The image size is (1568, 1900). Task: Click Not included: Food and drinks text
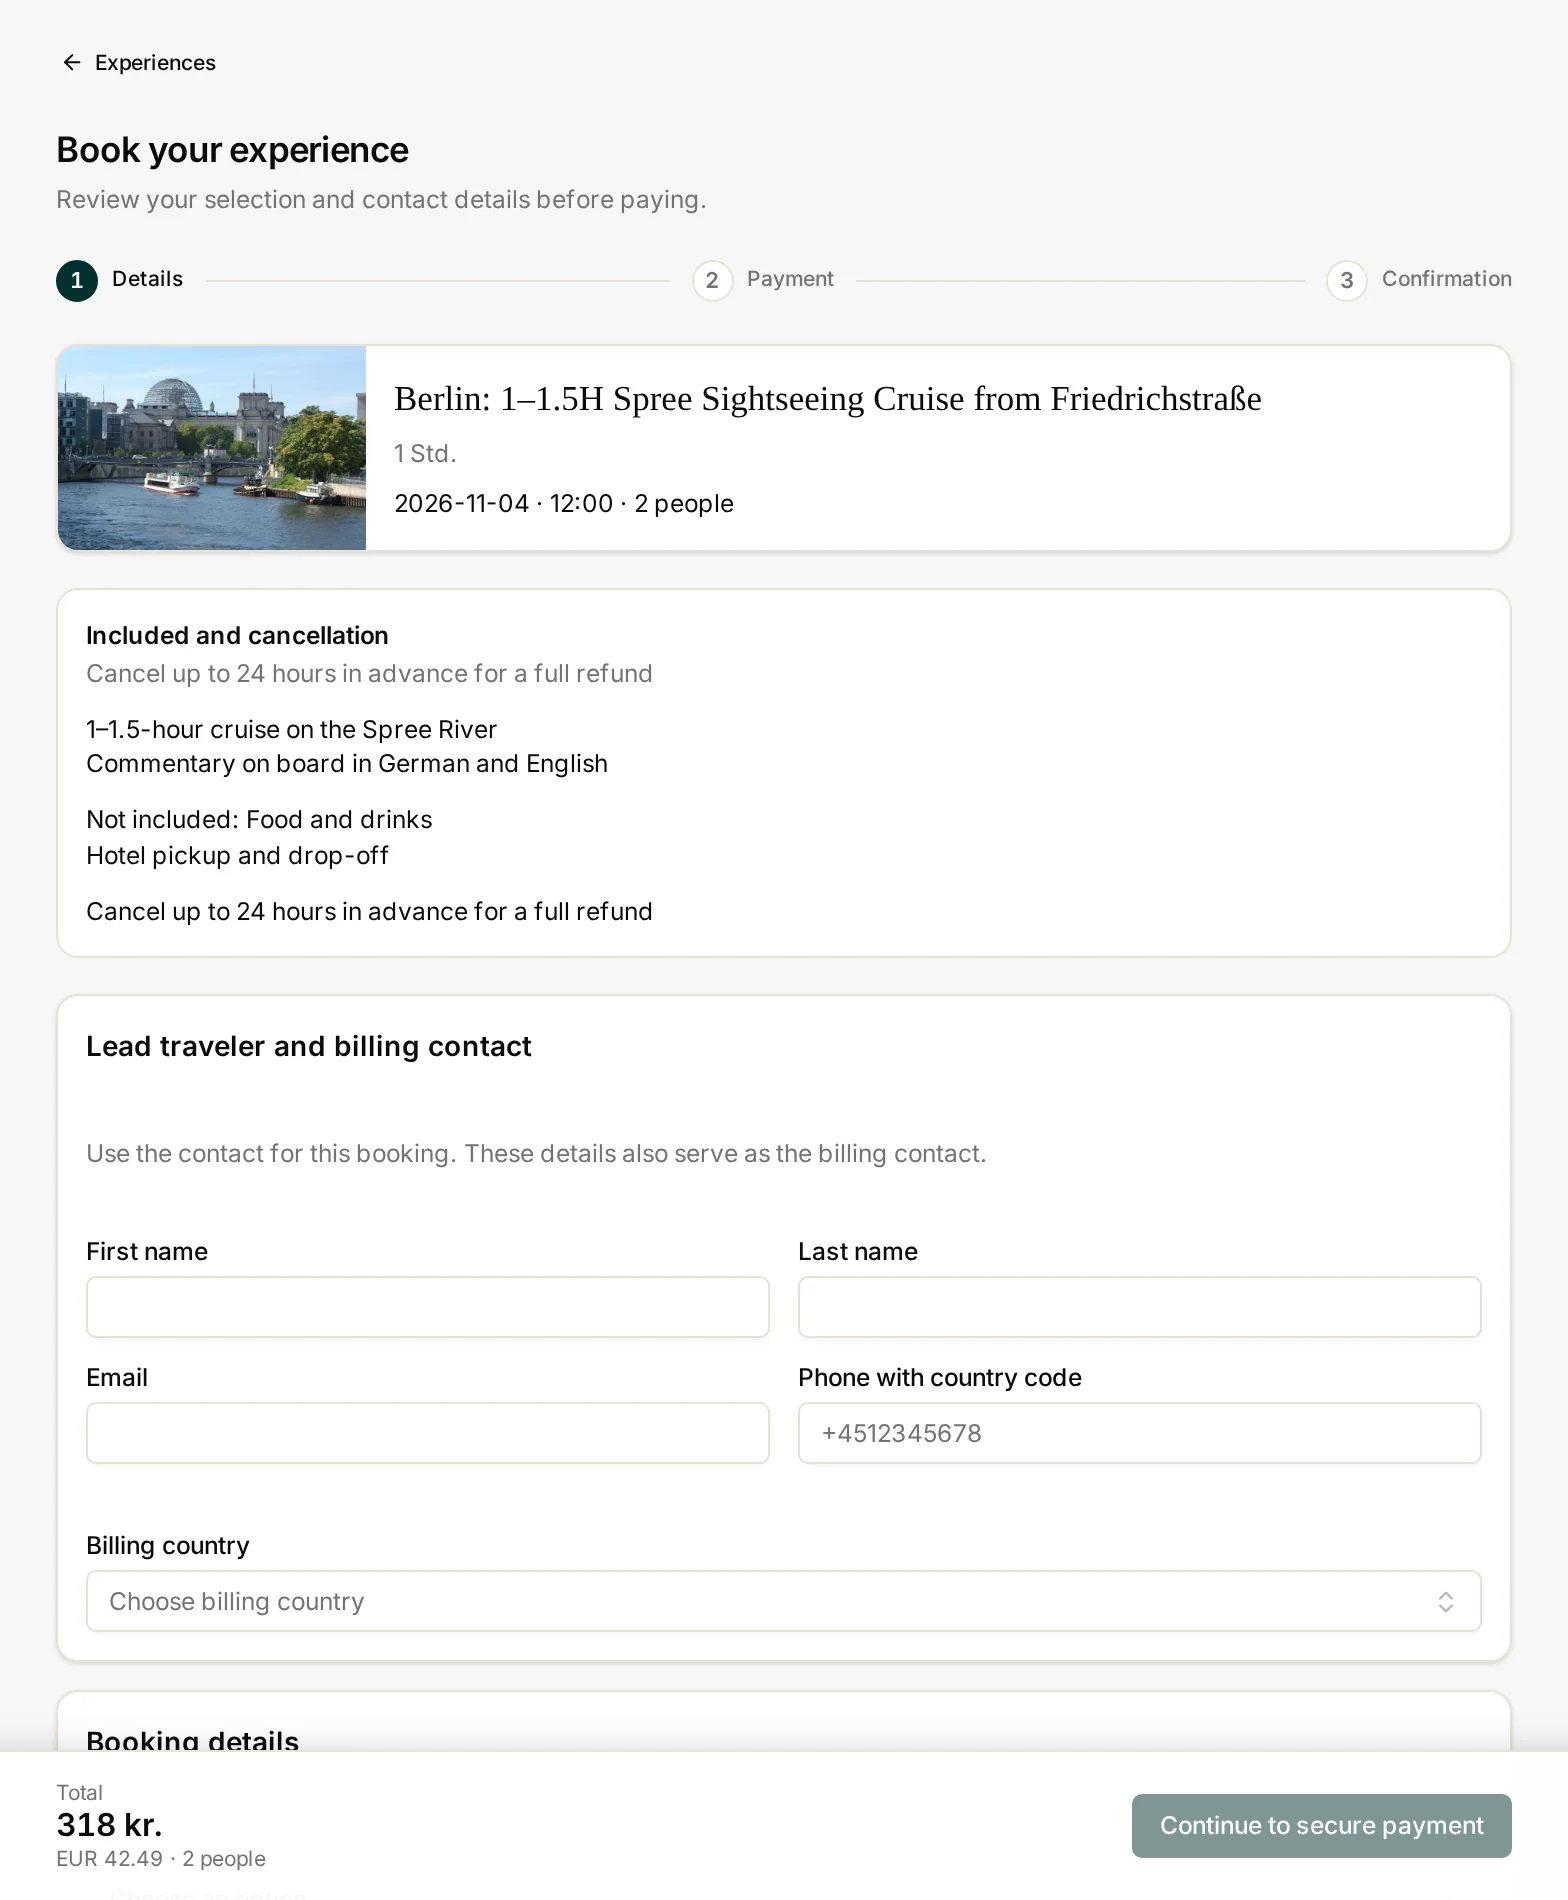pos(259,820)
